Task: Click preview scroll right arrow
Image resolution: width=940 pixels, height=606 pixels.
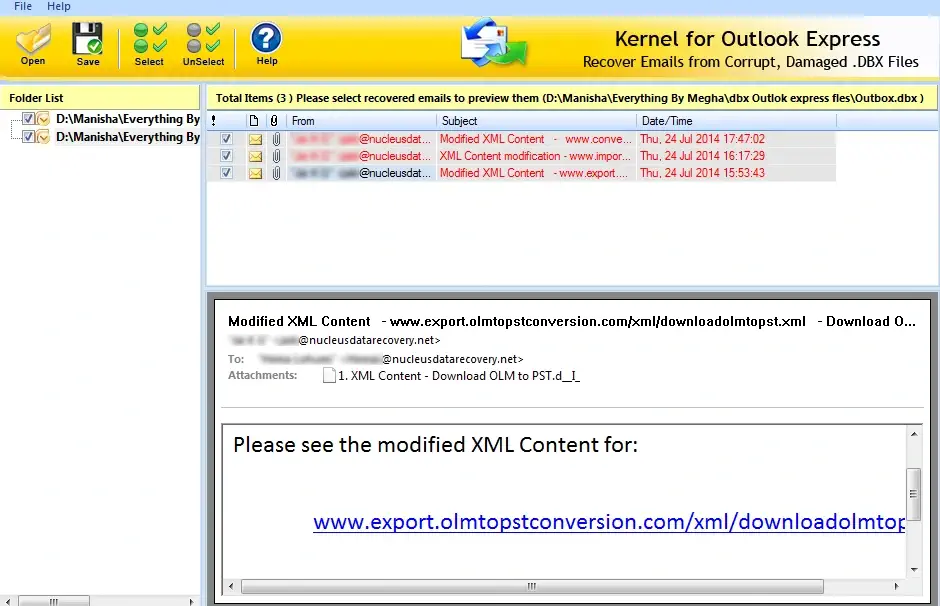Action: point(896,586)
